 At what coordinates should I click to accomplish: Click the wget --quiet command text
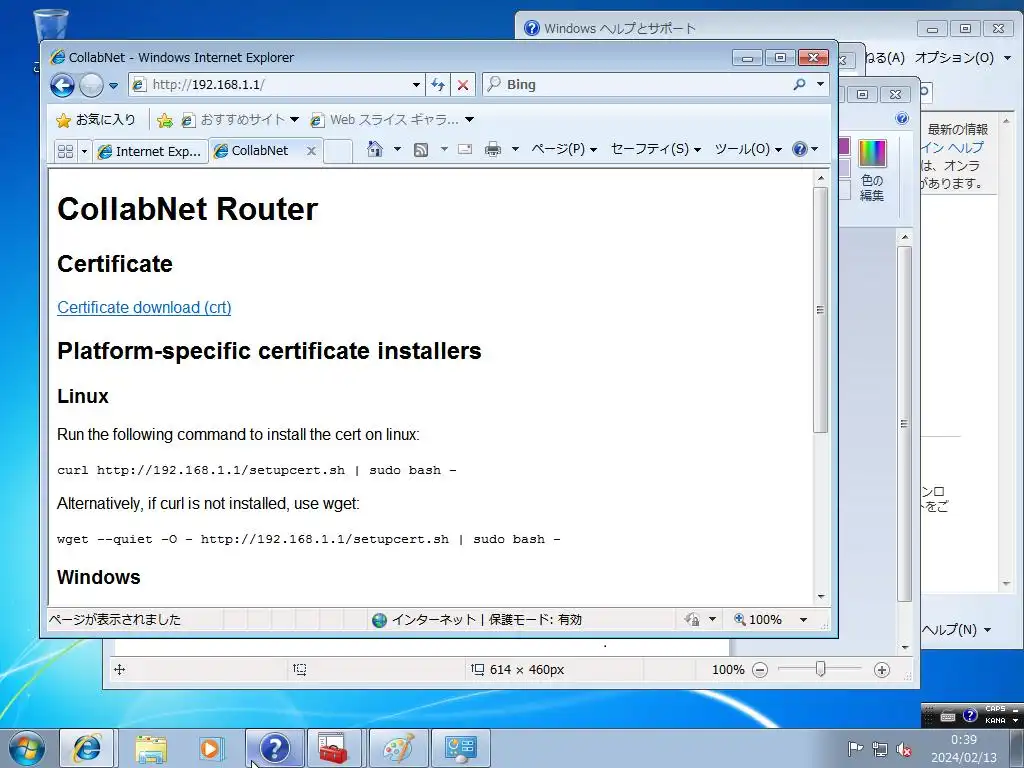308,539
